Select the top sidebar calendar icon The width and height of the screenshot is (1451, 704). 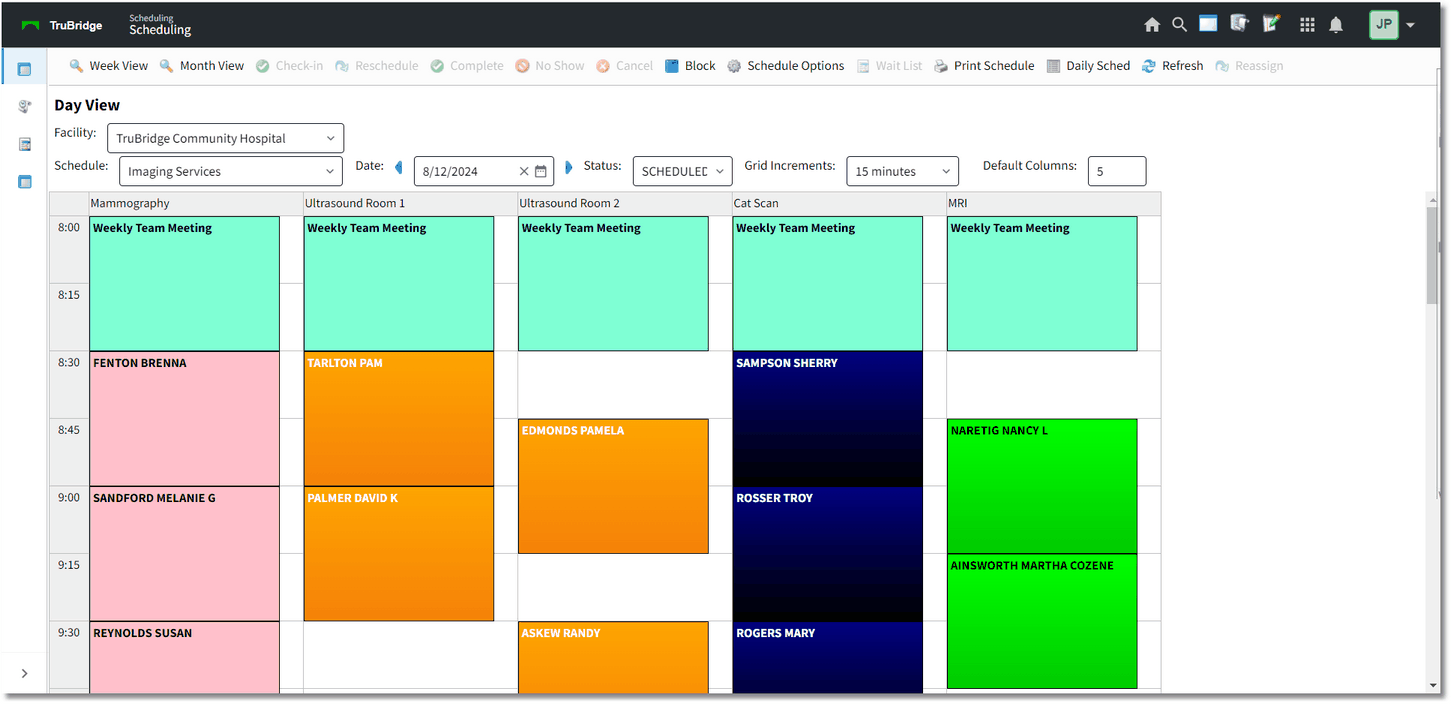[x=24, y=69]
